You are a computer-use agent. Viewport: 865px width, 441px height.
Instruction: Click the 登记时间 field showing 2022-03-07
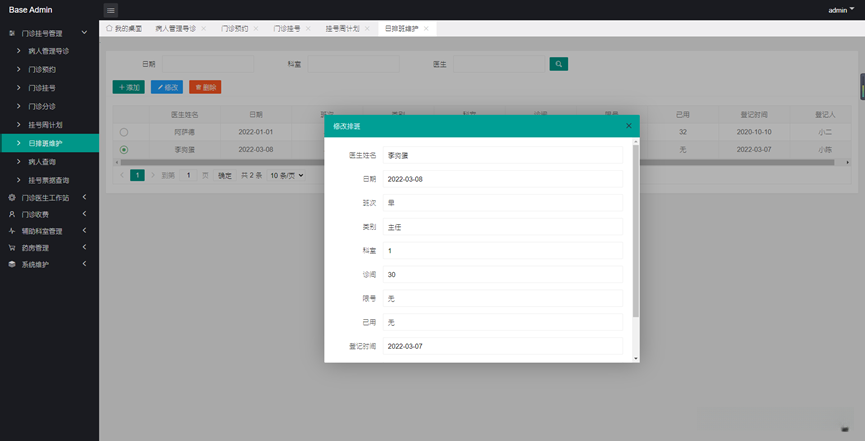point(503,346)
